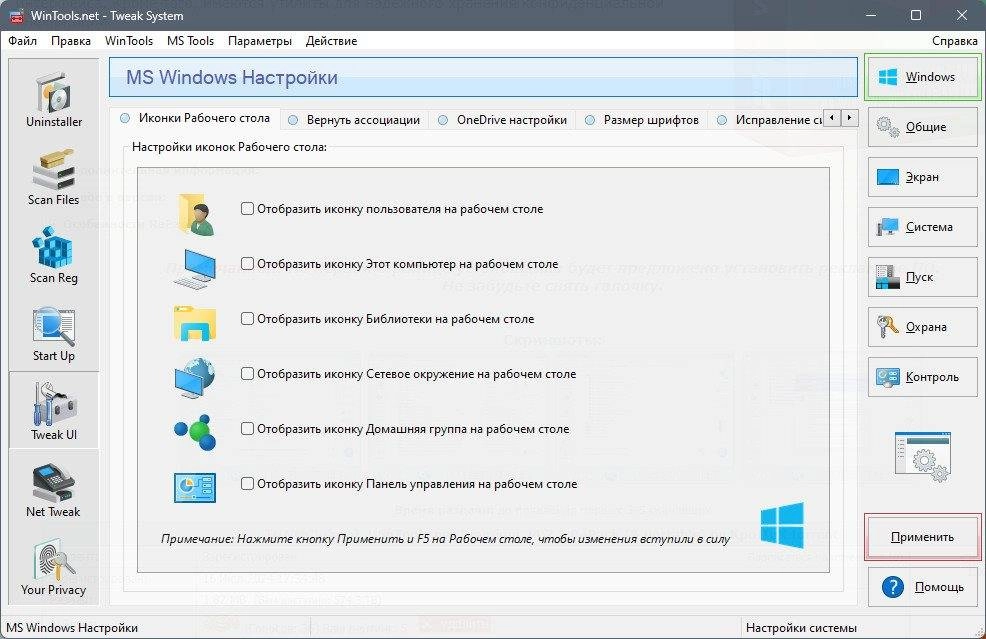Screen dimensions: 986x639
Task: Open the Общие settings category
Action: pos(922,127)
